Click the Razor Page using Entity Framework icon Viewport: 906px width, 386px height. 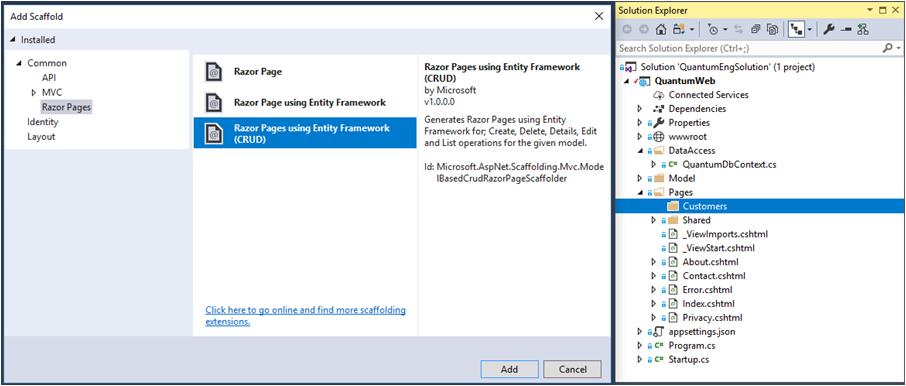214,103
